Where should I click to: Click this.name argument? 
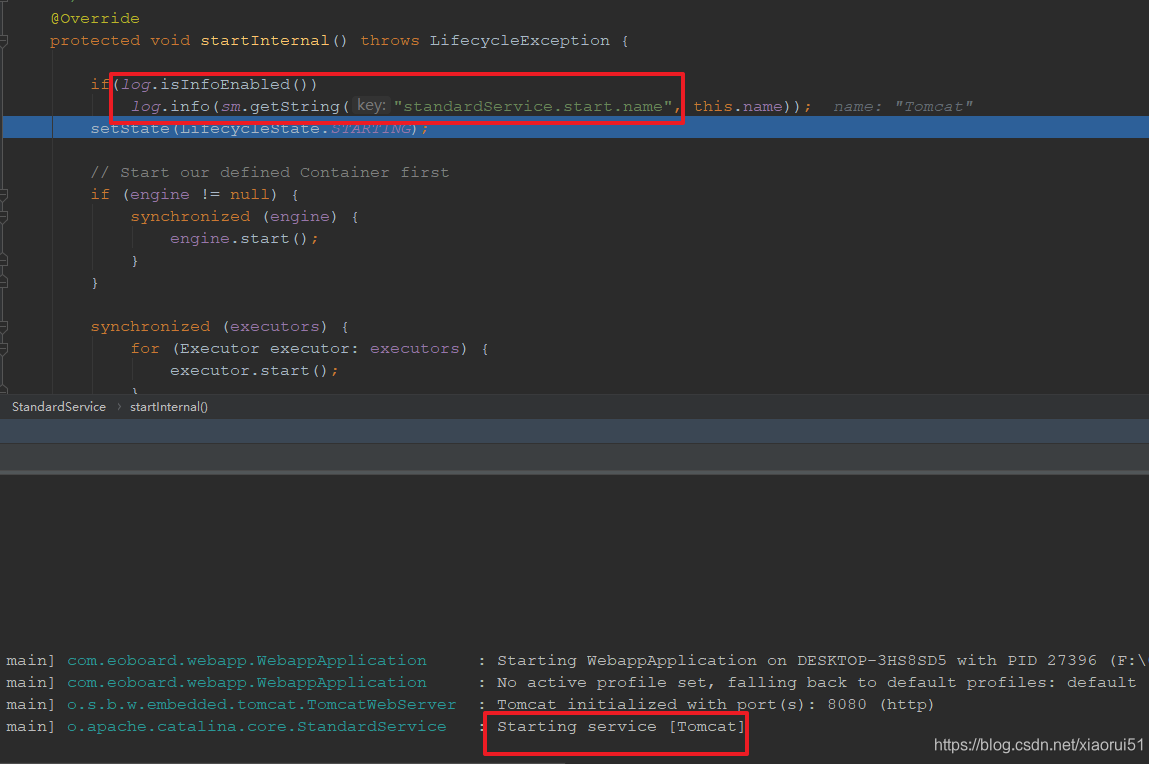[x=738, y=107]
